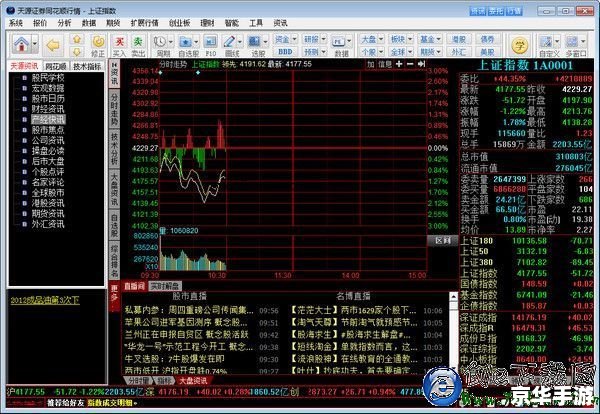The width and height of the screenshot is (600, 414).
Task: Click the 外汇 toolbar button
Action: pos(459,52)
